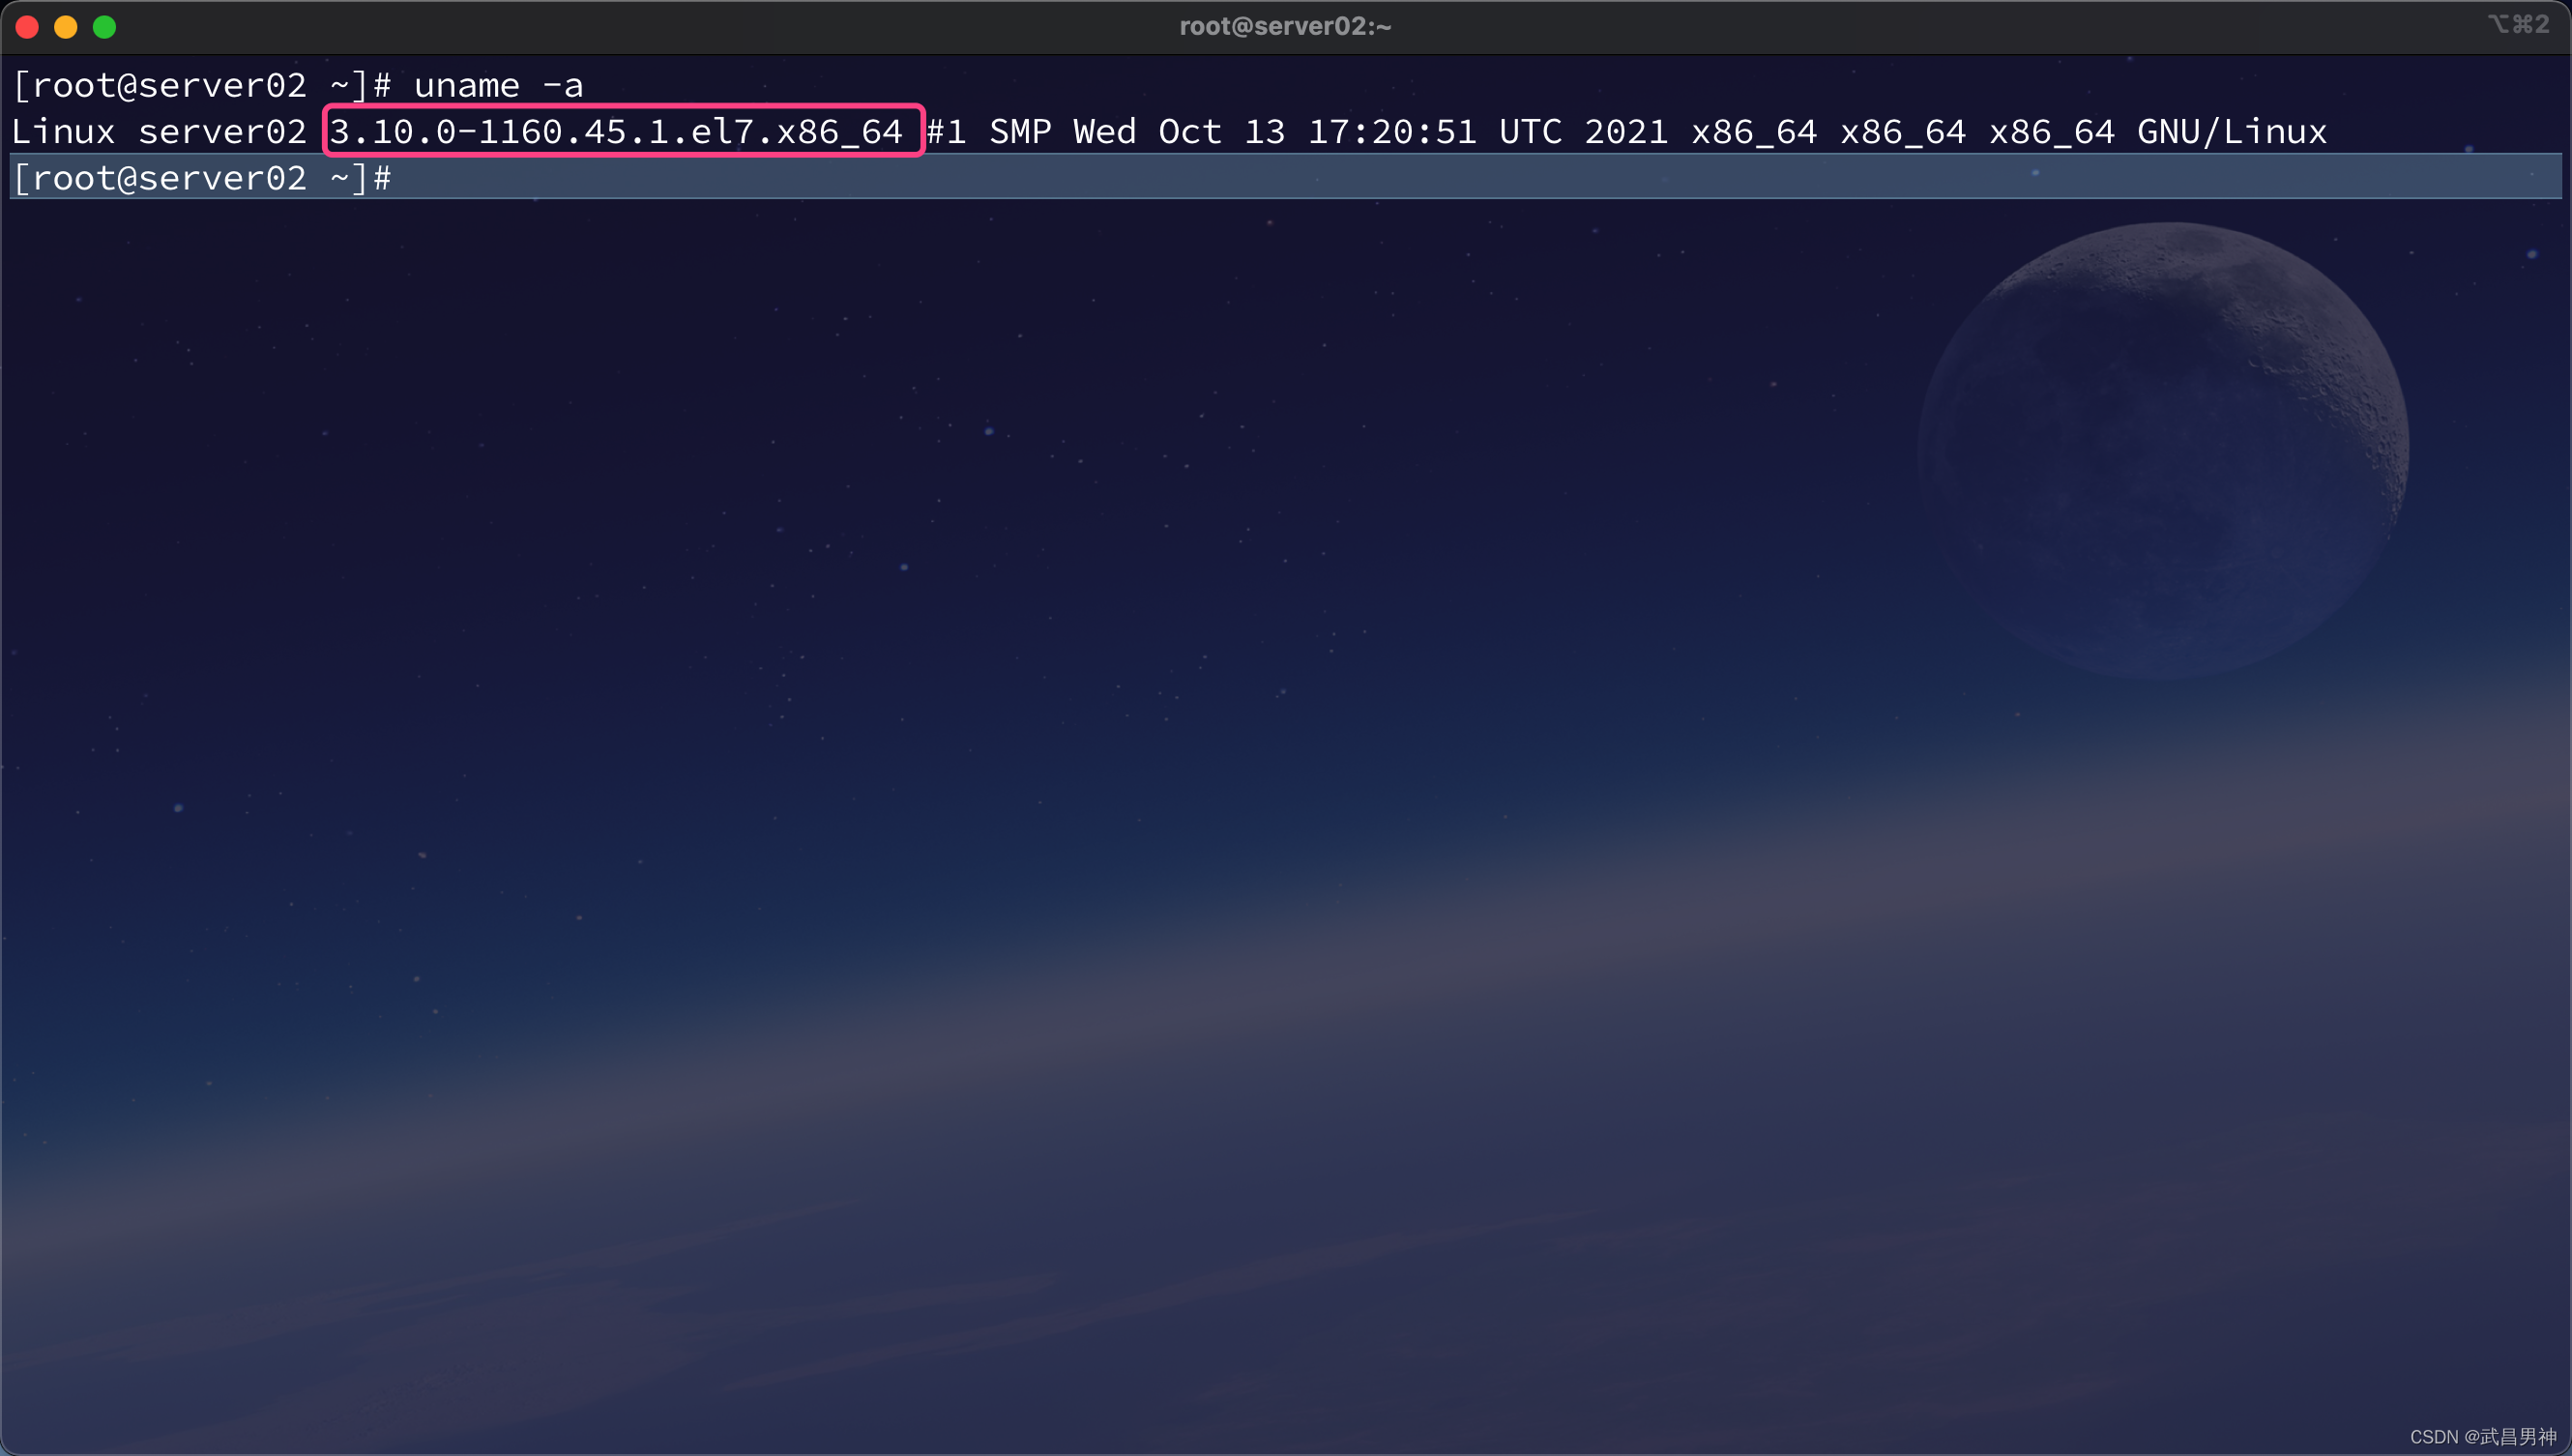Click the moon in terminal background
This screenshot has width=2572, height=1456.
(2162, 450)
